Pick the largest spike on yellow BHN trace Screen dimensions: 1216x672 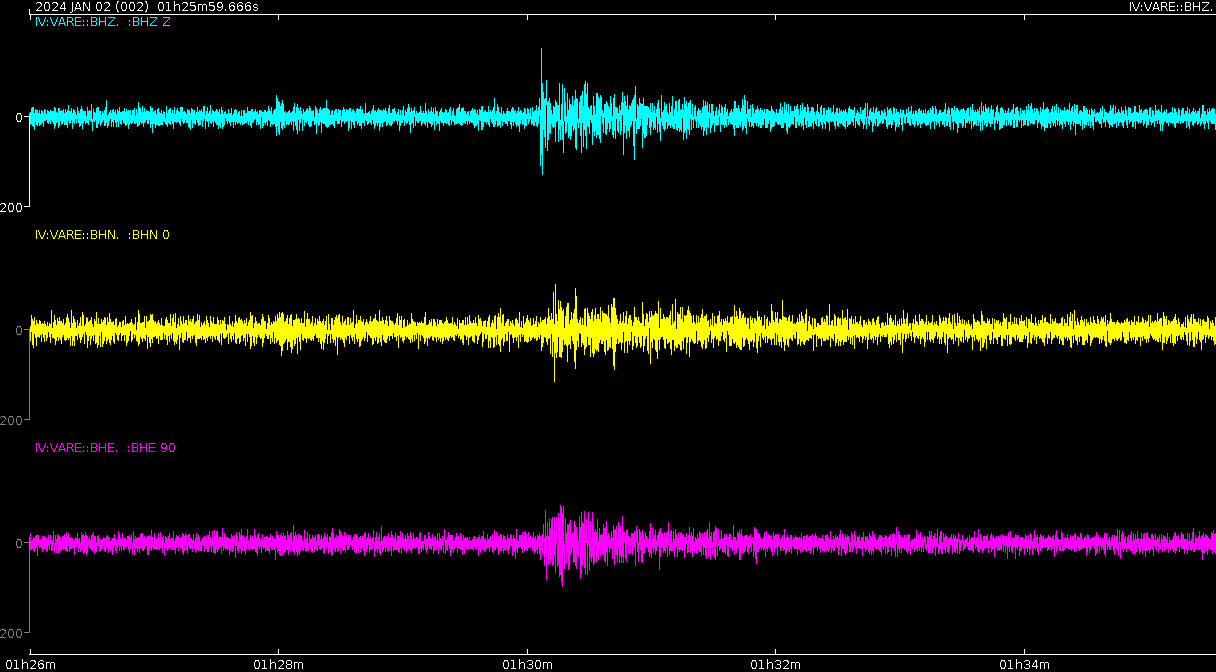tap(554, 332)
